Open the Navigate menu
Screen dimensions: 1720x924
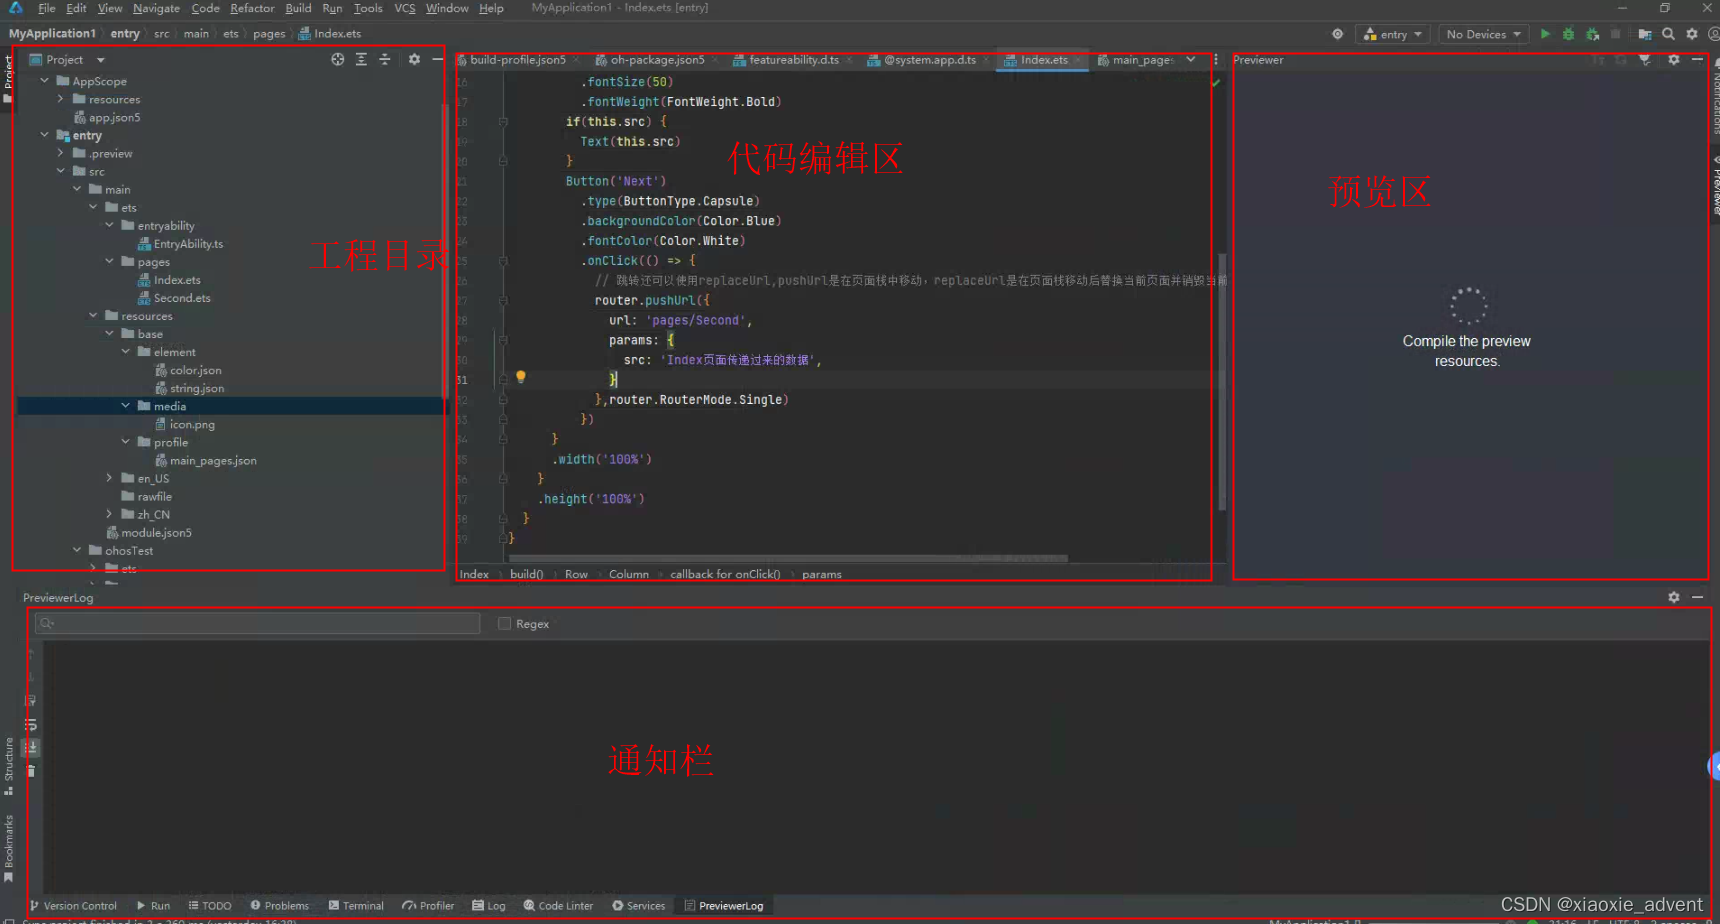(156, 8)
